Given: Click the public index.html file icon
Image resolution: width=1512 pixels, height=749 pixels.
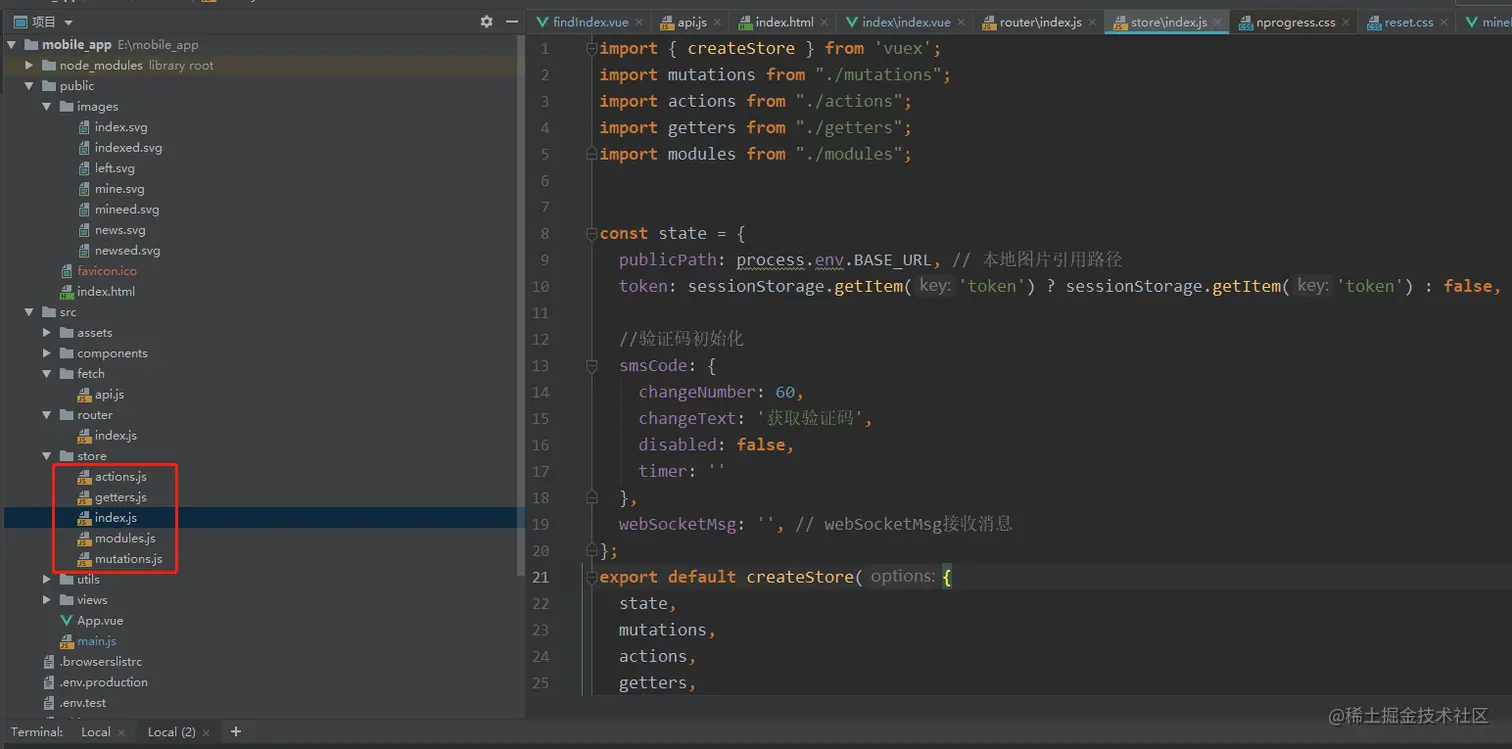Looking at the screenshot, I should pyautogui.click(x=67, y=292).
